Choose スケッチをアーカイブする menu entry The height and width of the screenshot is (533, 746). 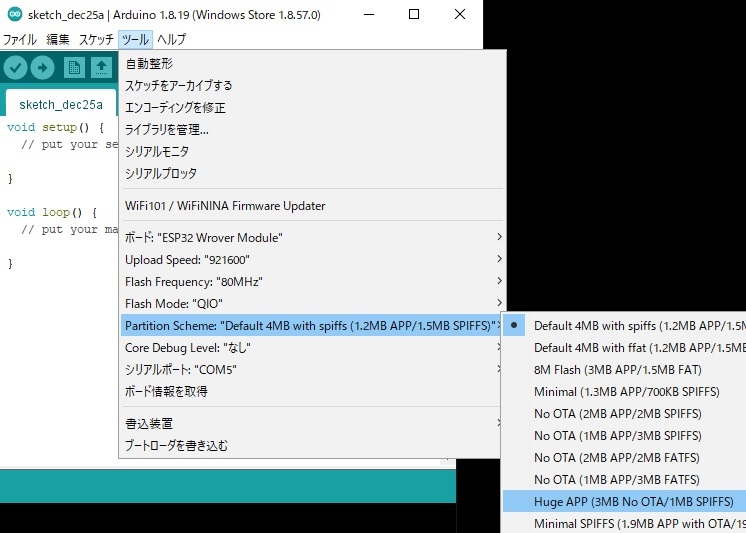312,86
